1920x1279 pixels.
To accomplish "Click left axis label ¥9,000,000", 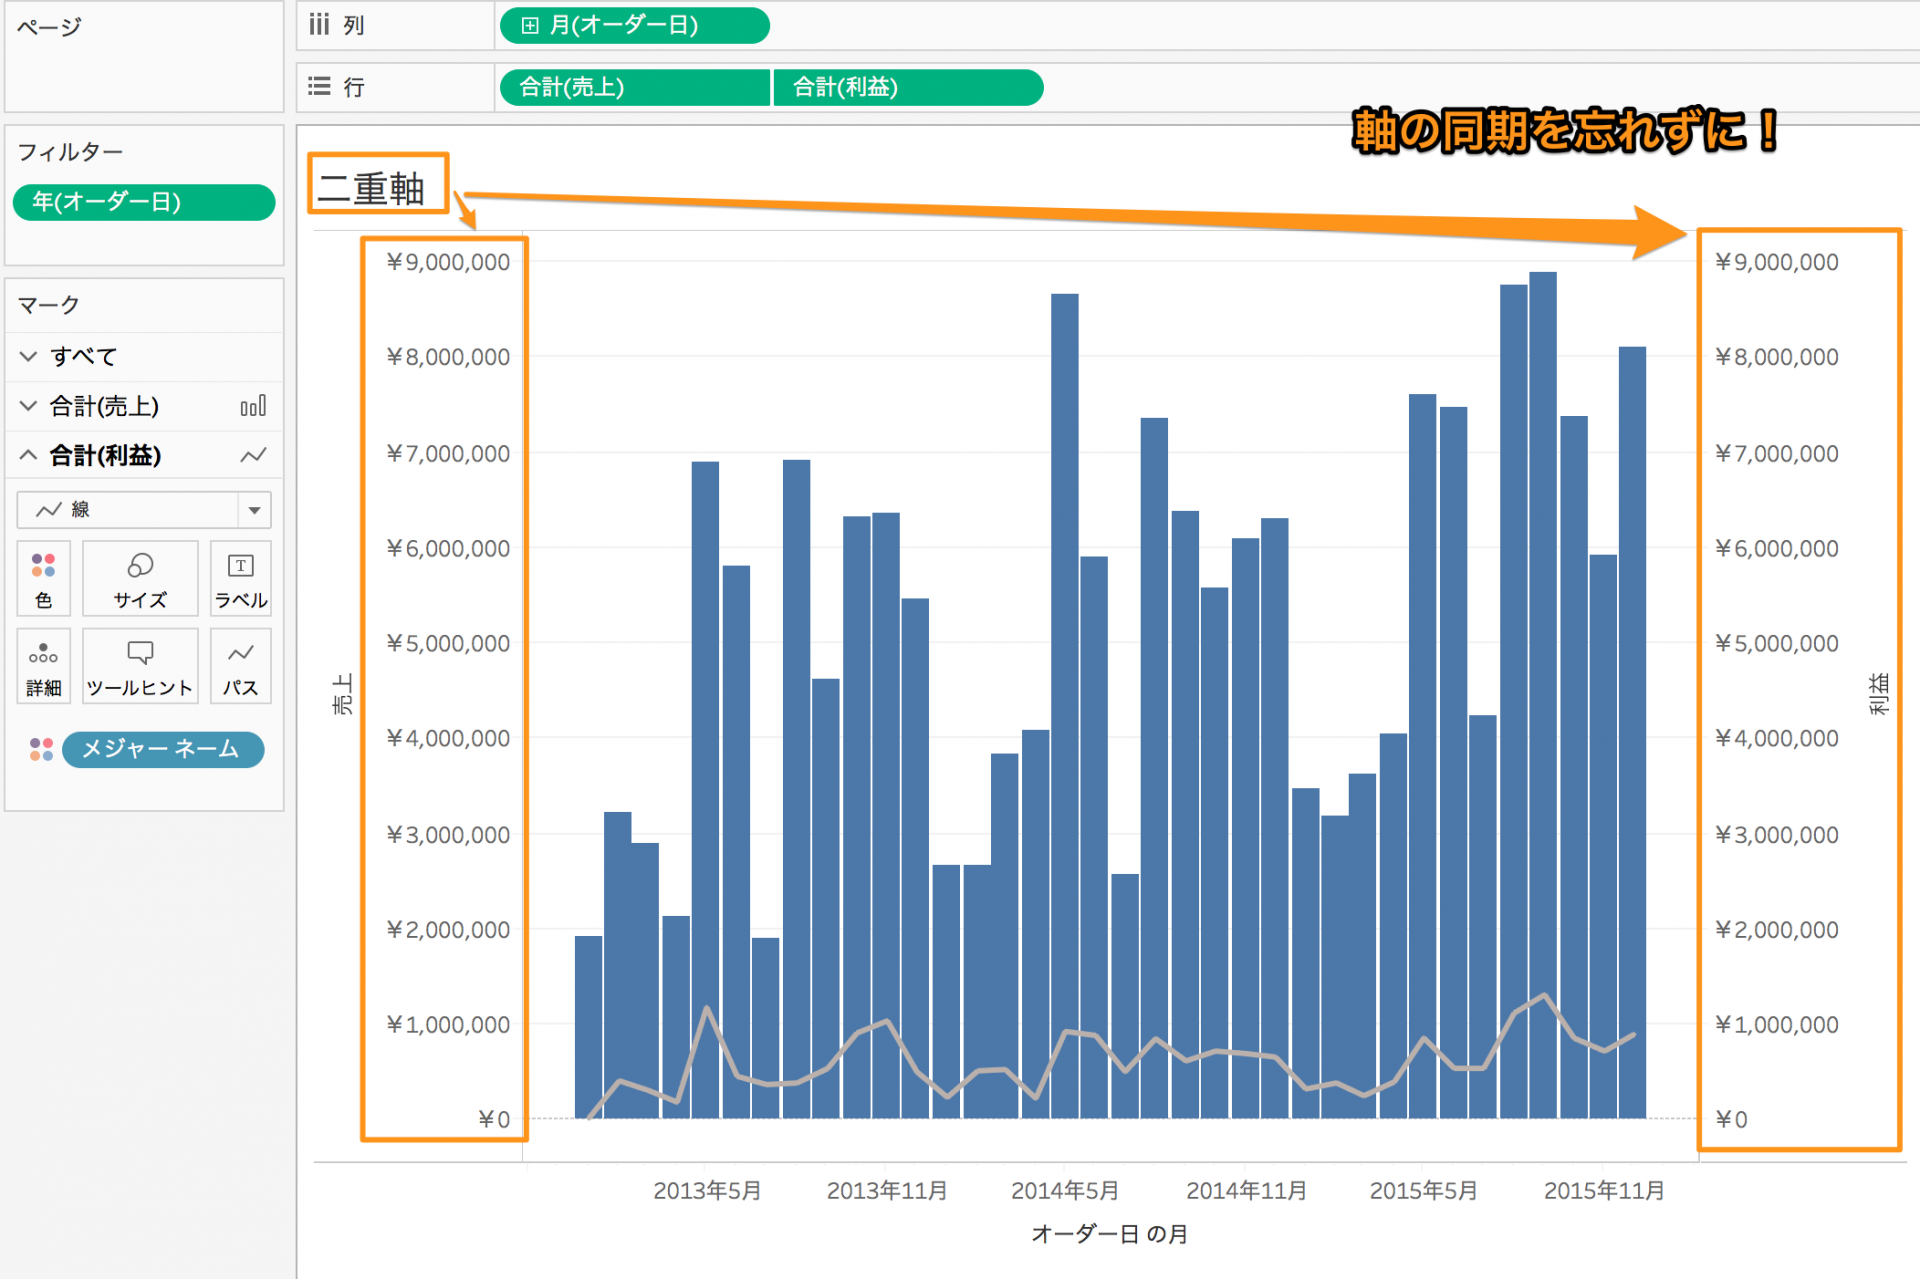I will [449, 262].
